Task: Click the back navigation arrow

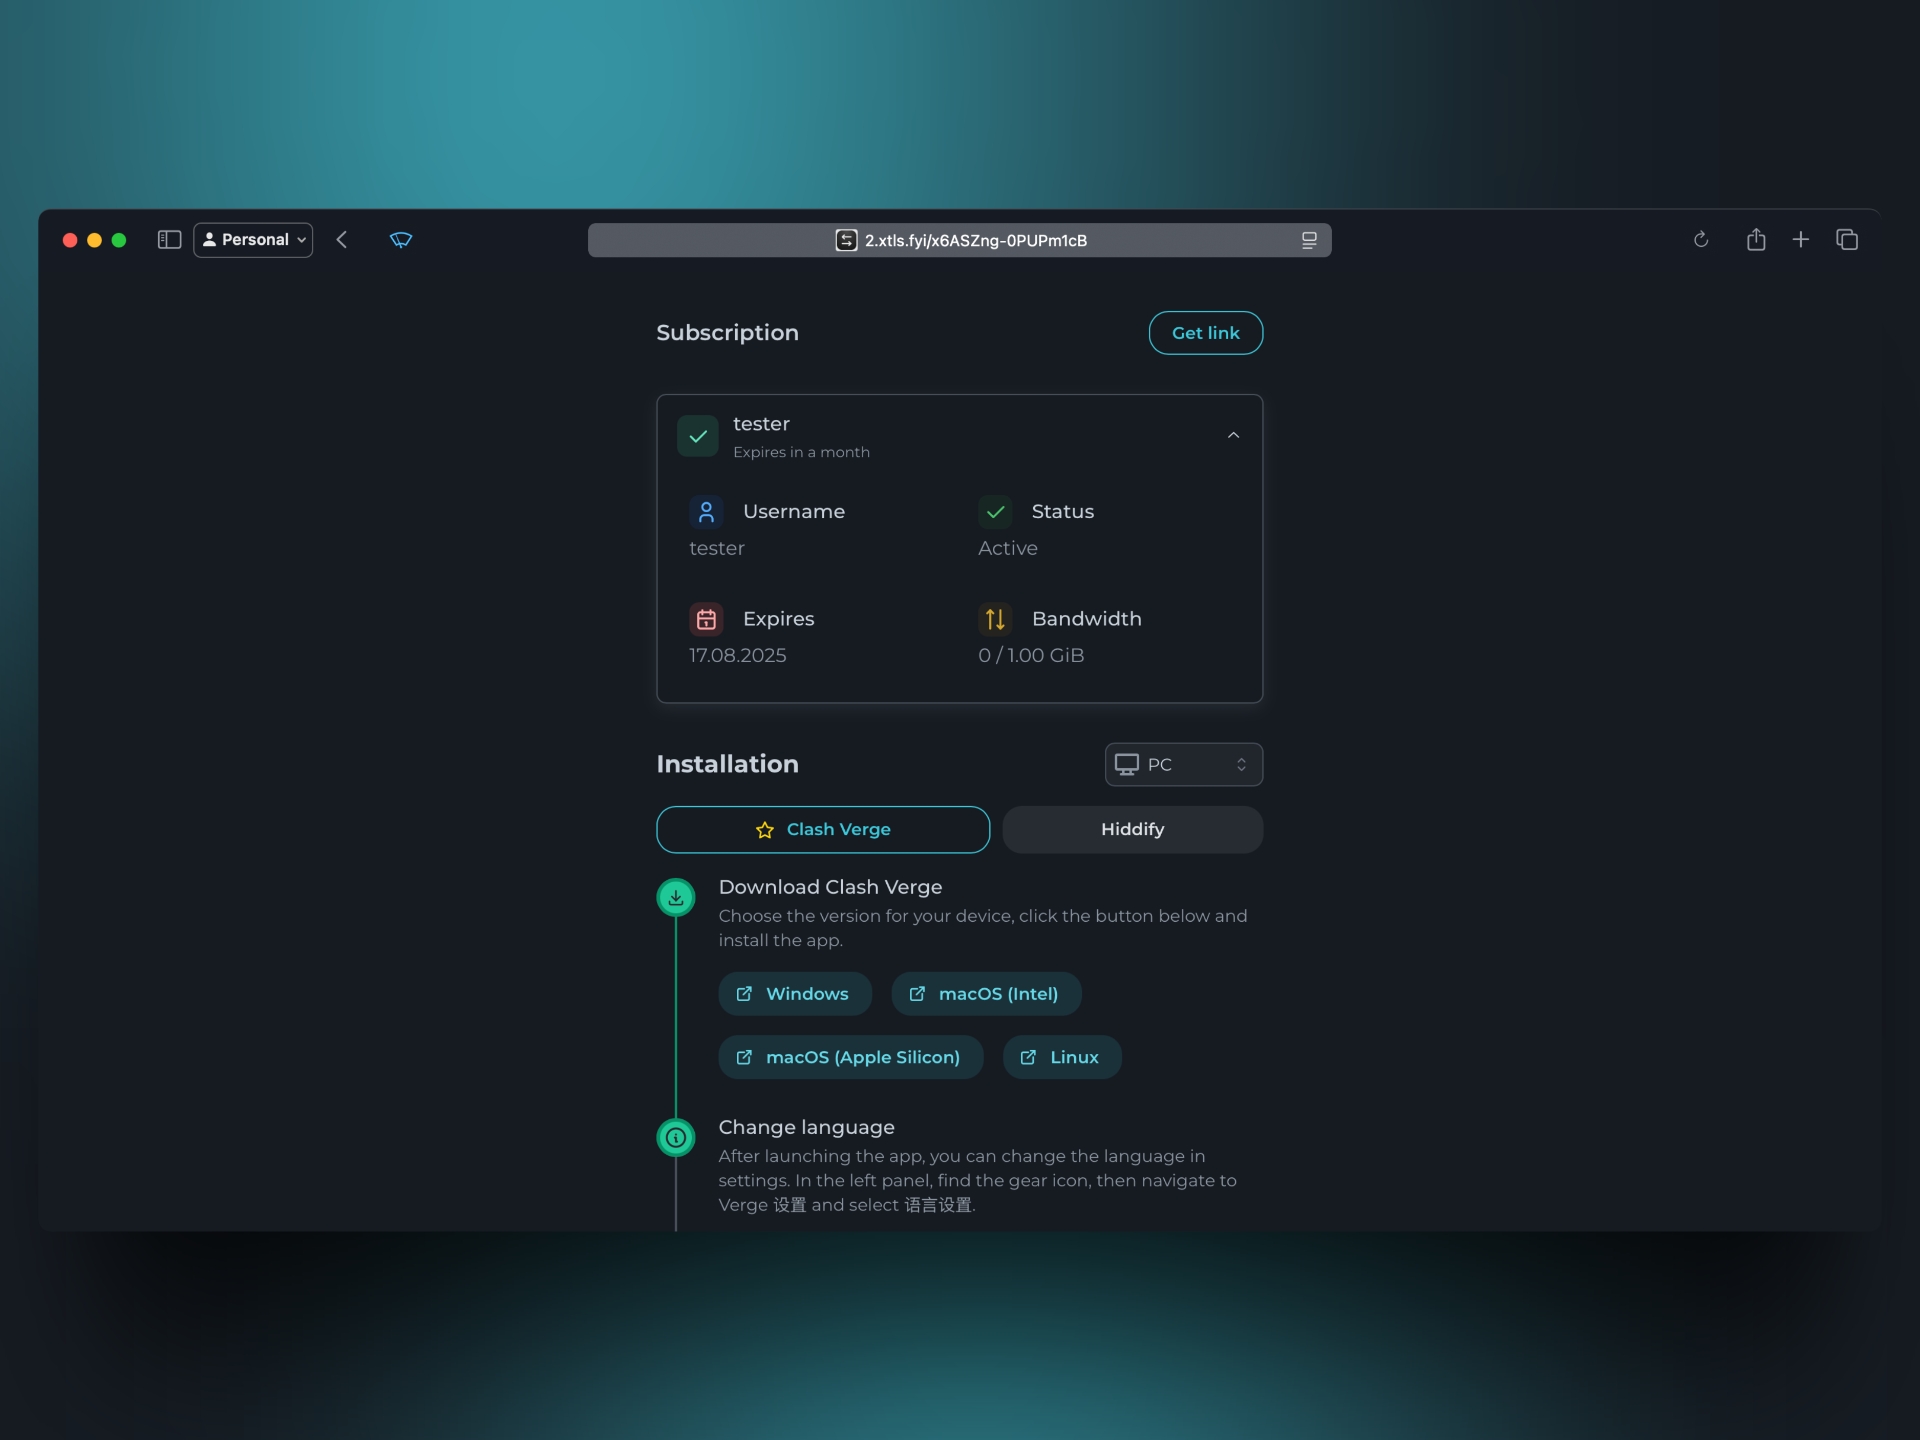Action: (x=342, y=240)
